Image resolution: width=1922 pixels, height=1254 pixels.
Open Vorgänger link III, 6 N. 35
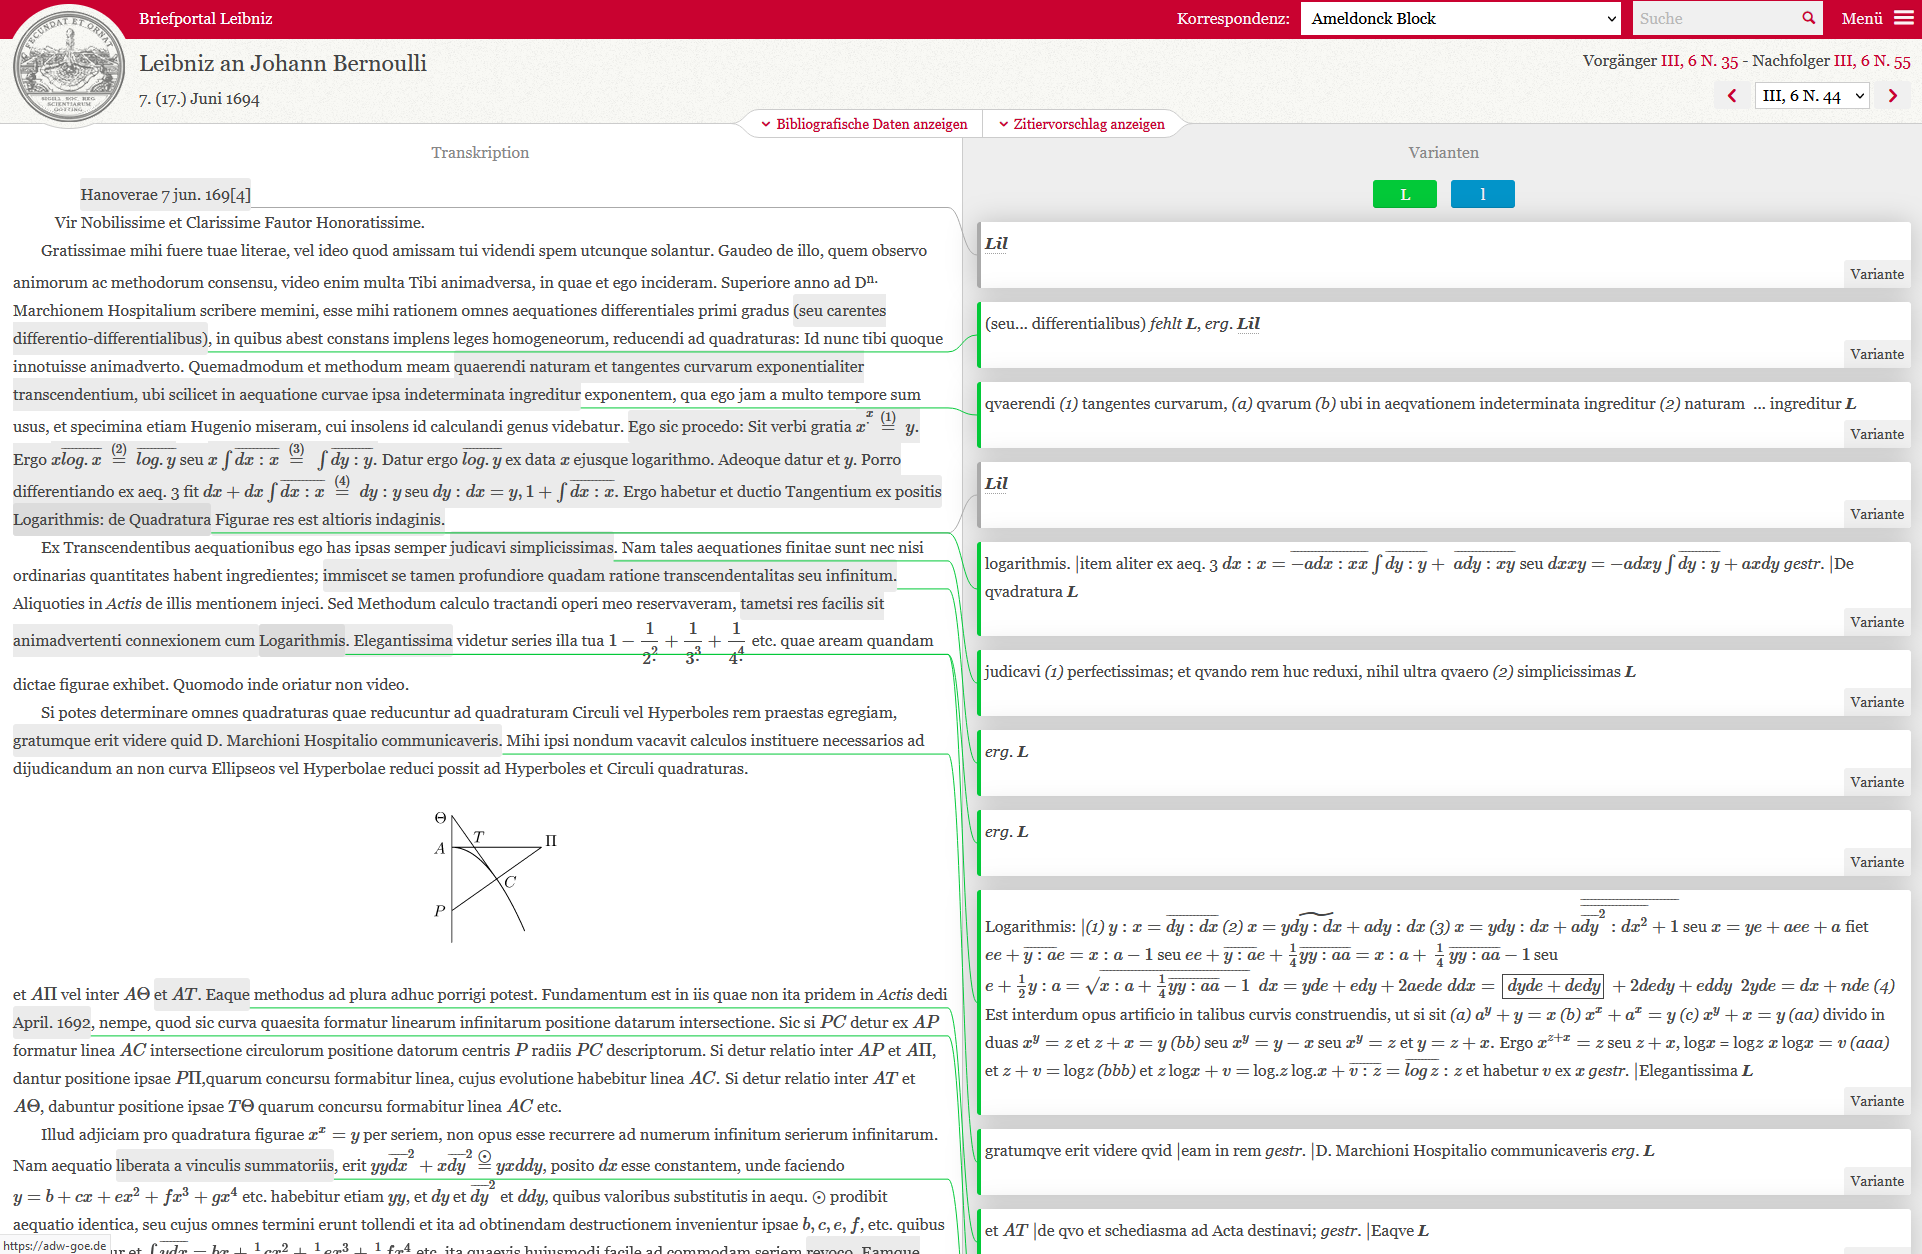tap(1700, 61)
